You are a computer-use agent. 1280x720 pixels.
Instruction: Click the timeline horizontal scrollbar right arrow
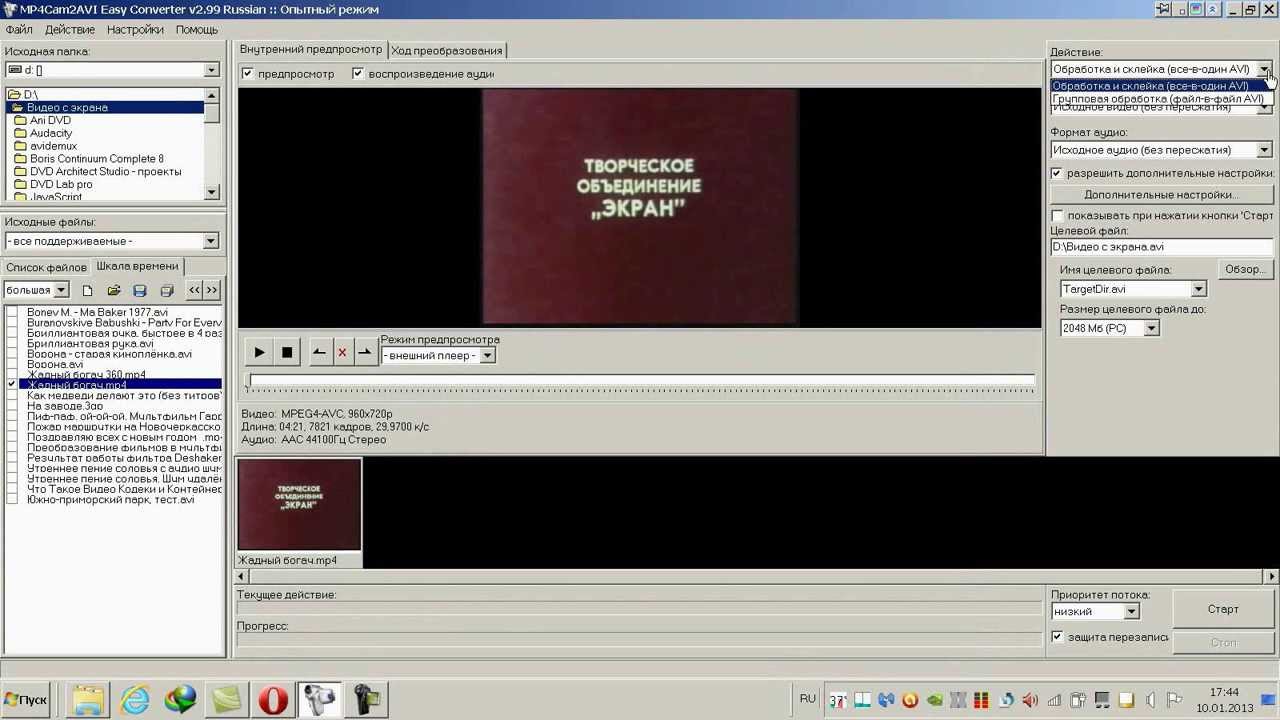click(x=1272, y=576)
